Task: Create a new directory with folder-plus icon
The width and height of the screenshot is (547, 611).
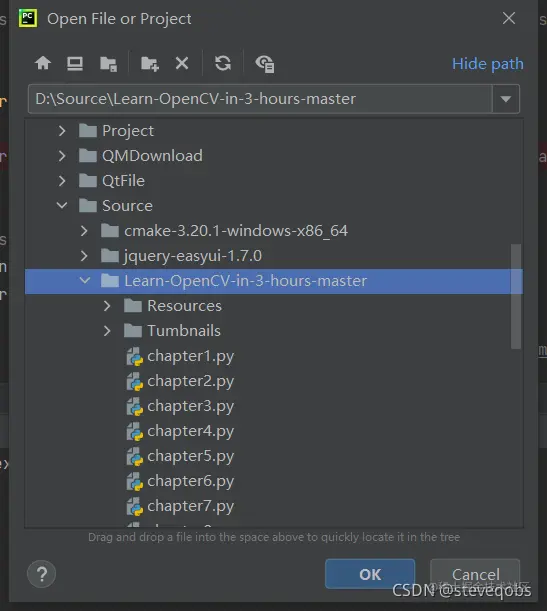Action: coord(150,64)
